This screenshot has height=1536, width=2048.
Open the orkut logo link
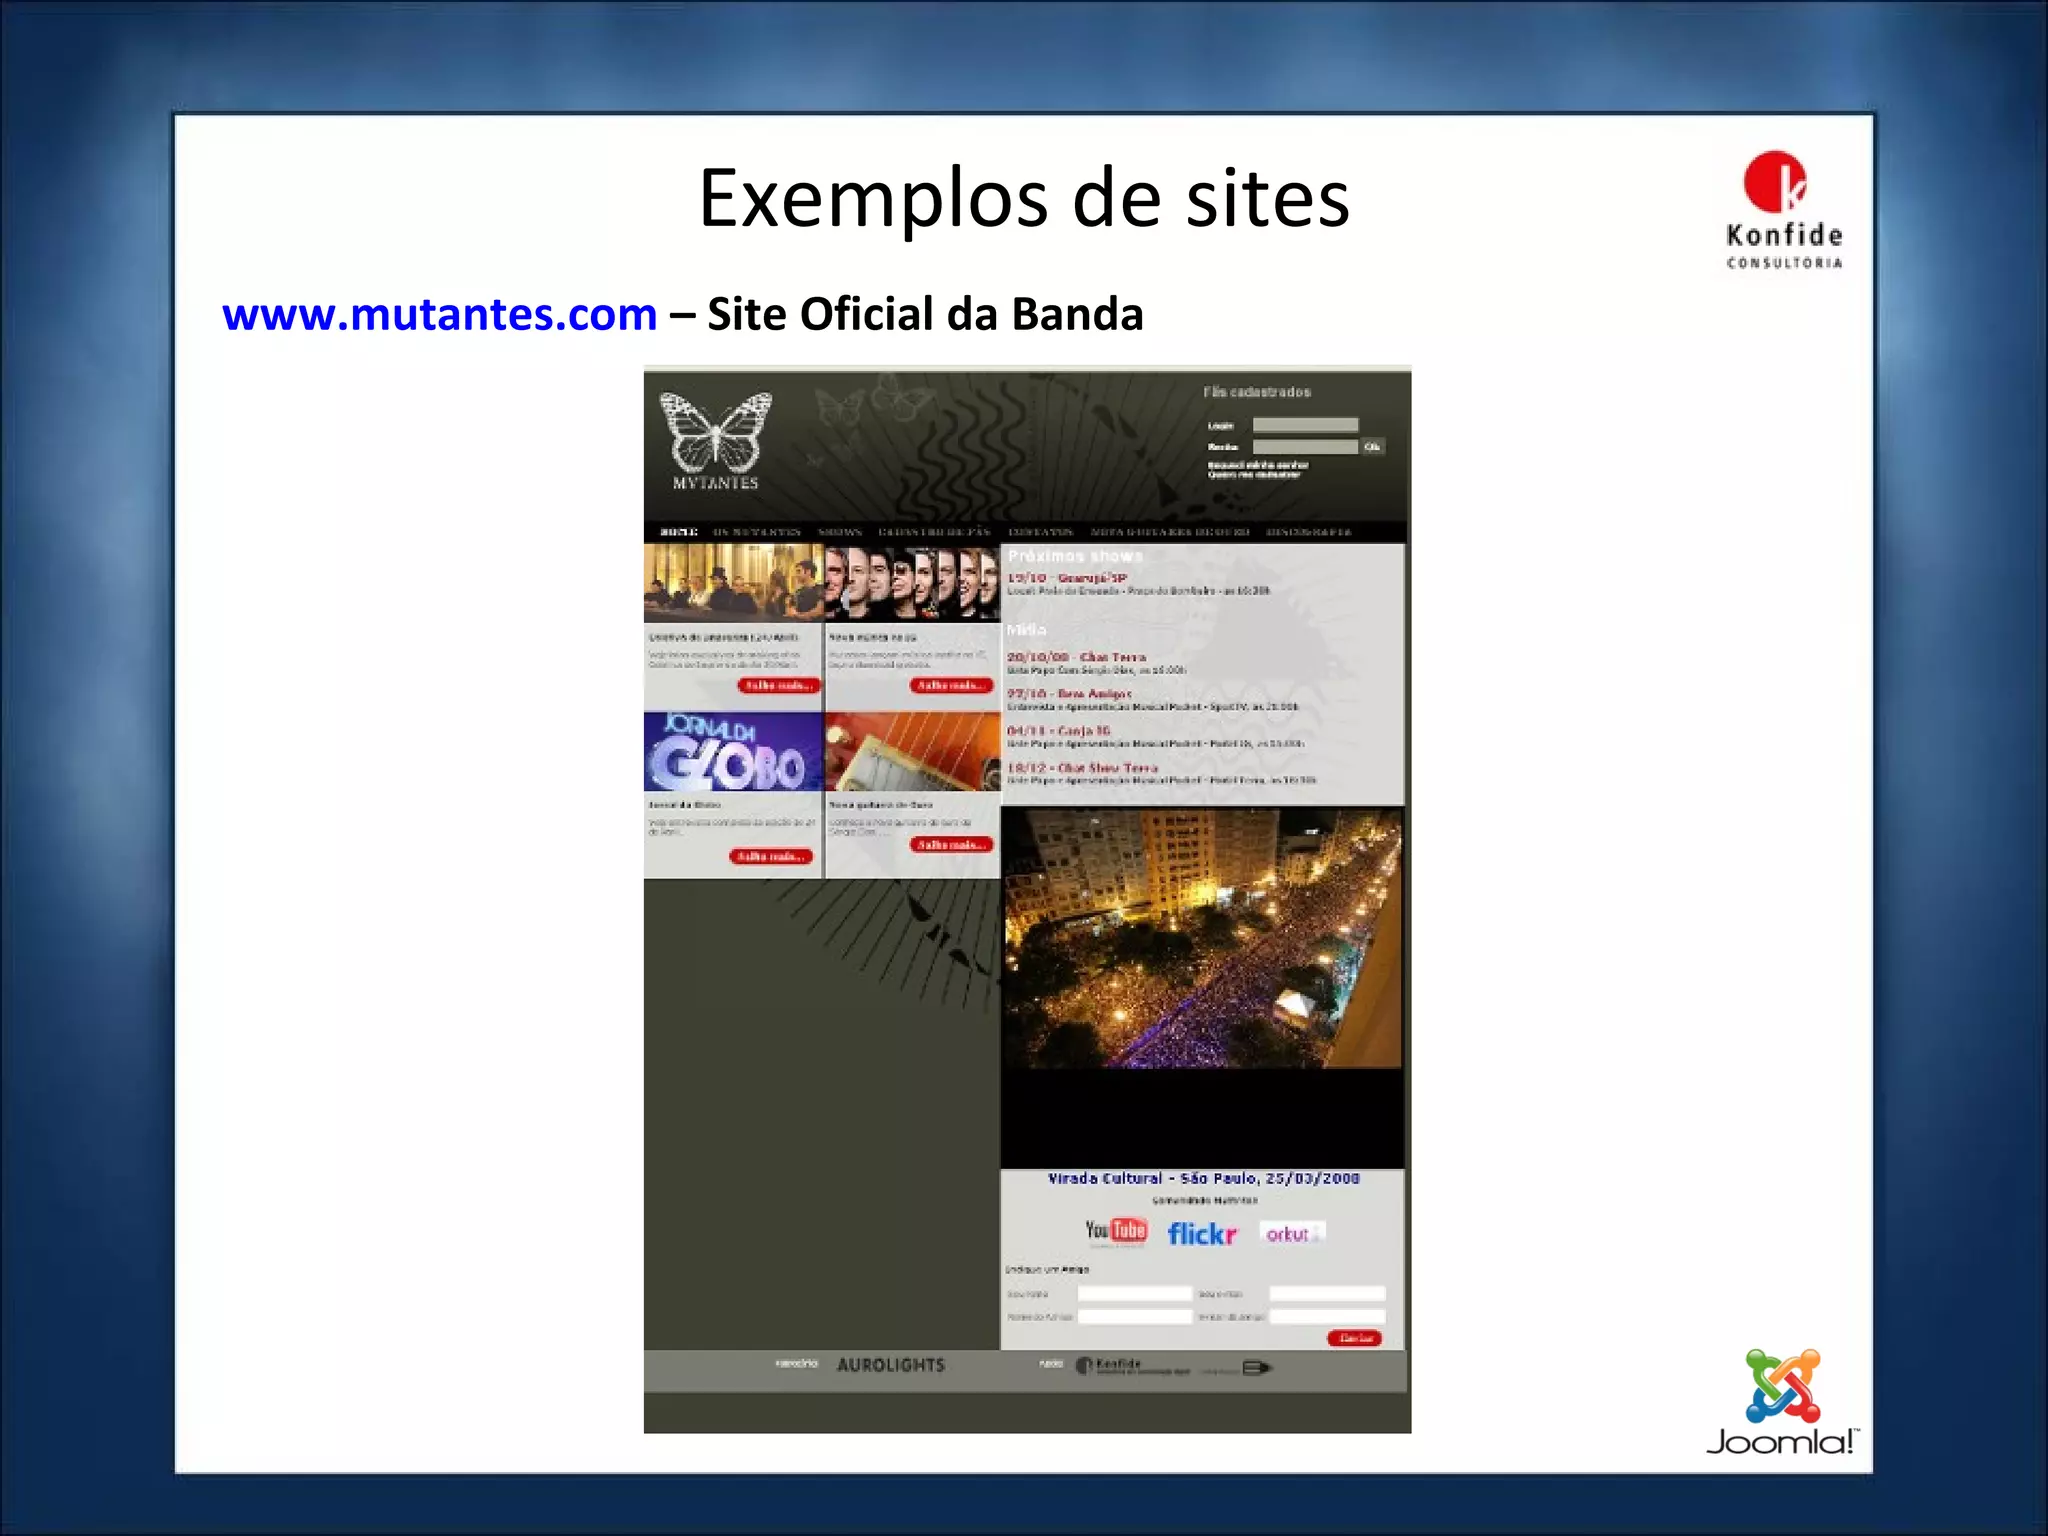[x=1291, y=1234]
